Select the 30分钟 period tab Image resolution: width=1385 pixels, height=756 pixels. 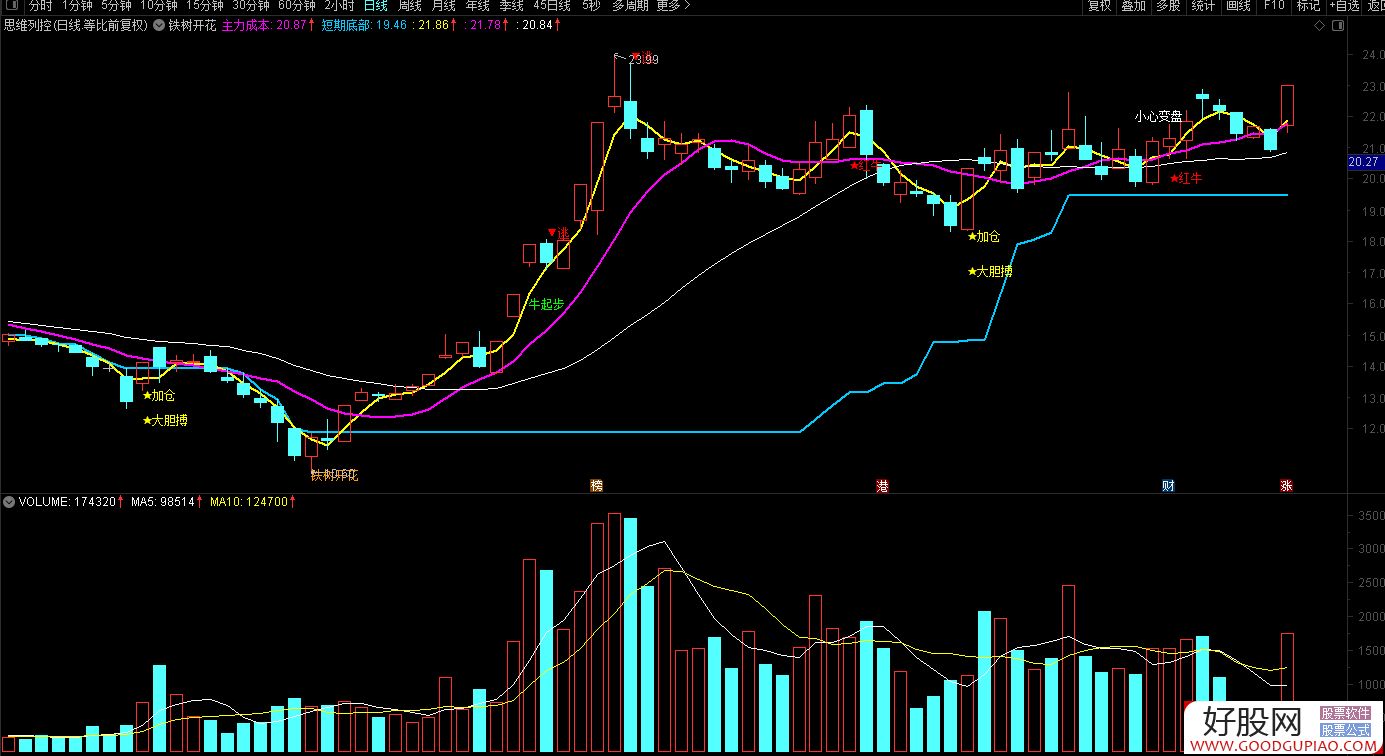[250, 6]
